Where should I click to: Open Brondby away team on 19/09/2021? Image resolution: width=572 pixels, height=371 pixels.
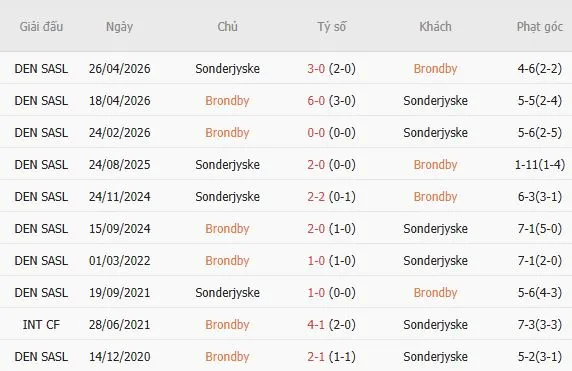pos(435,293)
